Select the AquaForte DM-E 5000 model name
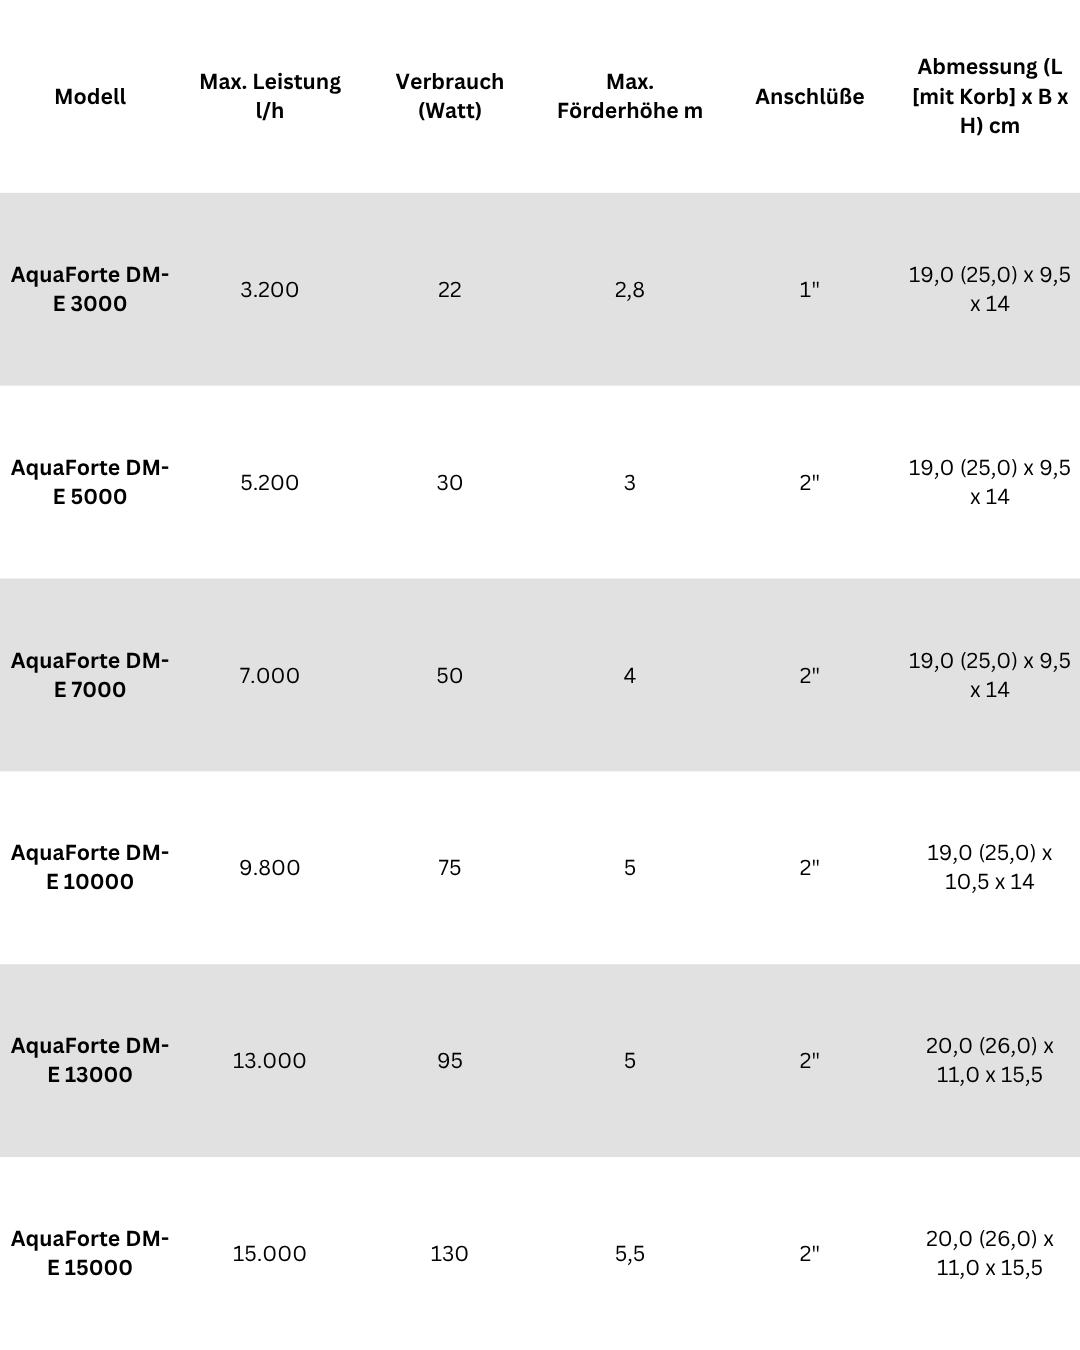The height and width of the screenshot is (1350, 1080). [x=90, y=482]
